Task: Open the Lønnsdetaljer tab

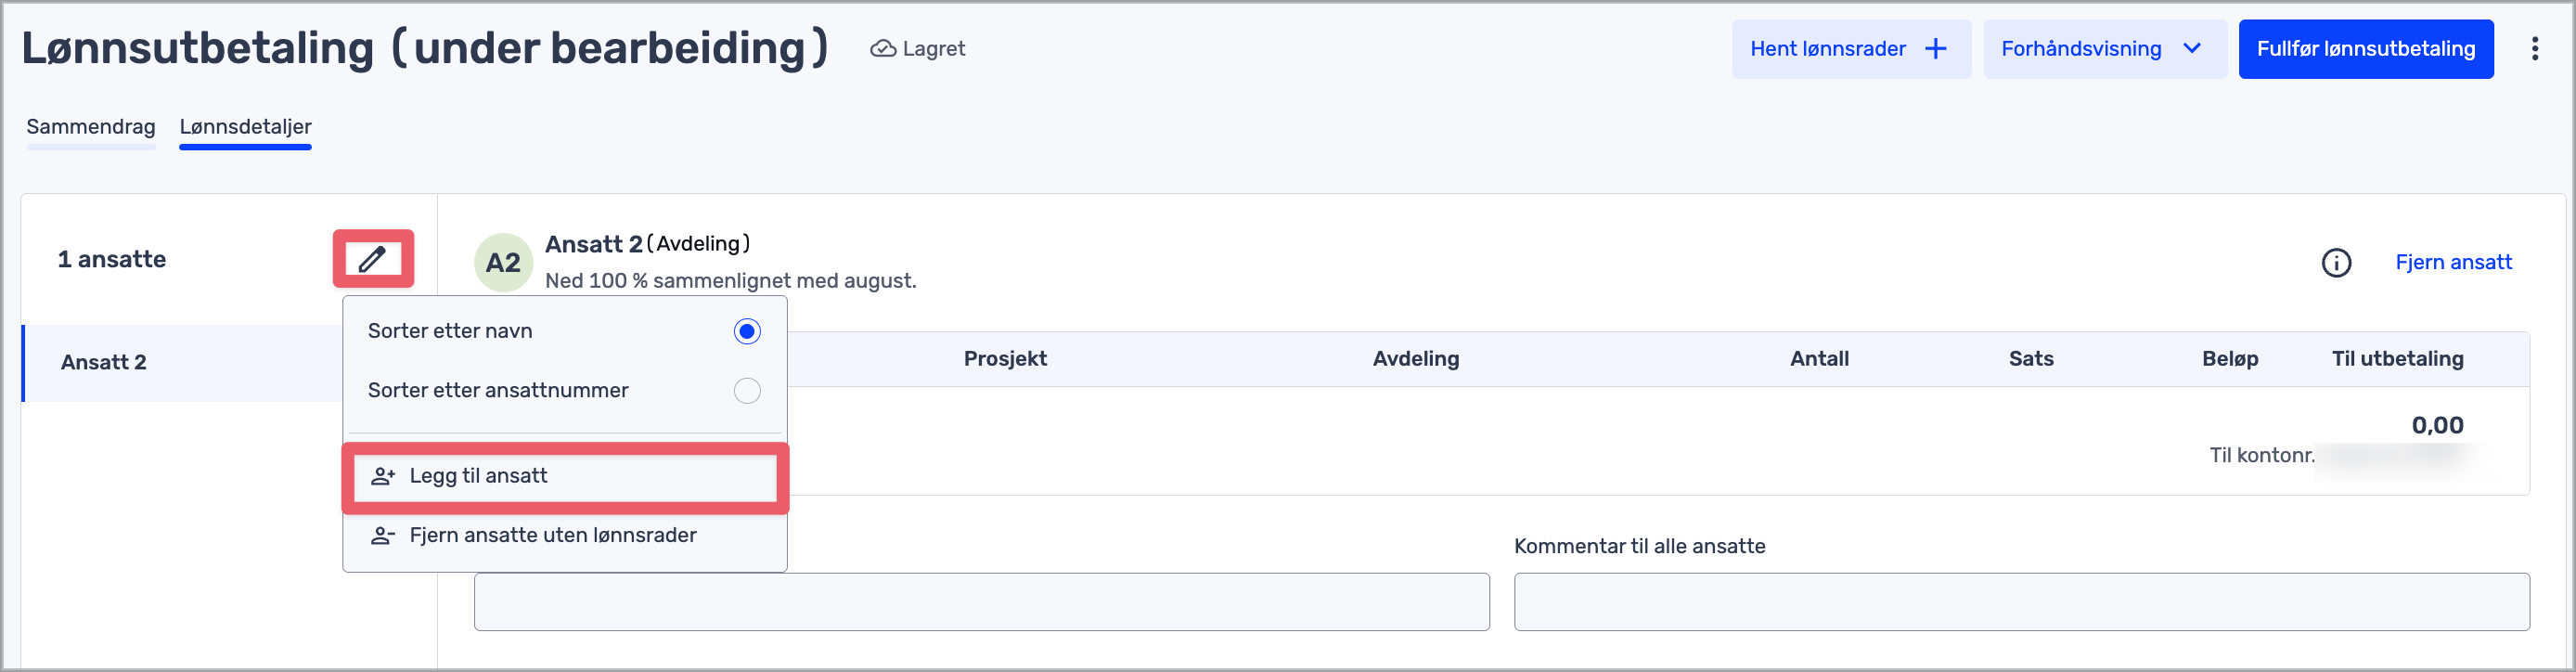Action: point(245,127)
